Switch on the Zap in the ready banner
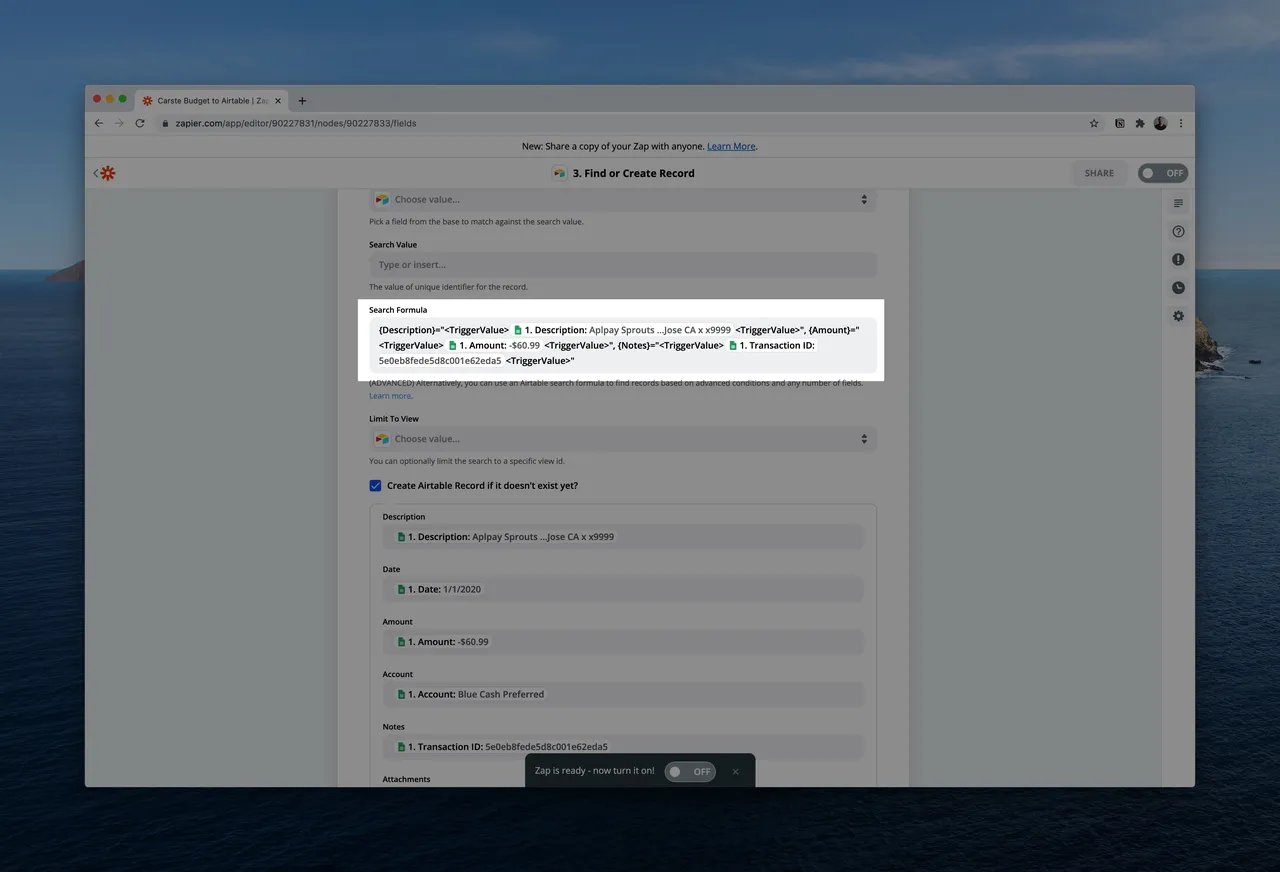Viewport: 1280px width, 872px height. pos(690,771)
